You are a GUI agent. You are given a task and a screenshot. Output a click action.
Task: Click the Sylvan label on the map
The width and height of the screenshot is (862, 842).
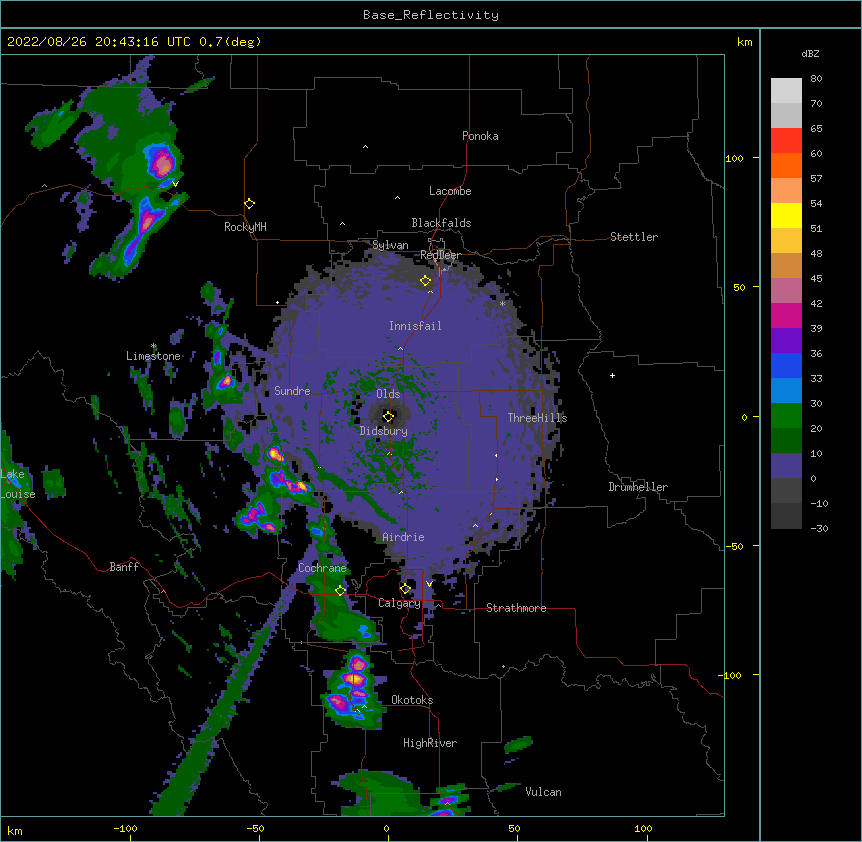pyautogui.click(x=390, y=245)
